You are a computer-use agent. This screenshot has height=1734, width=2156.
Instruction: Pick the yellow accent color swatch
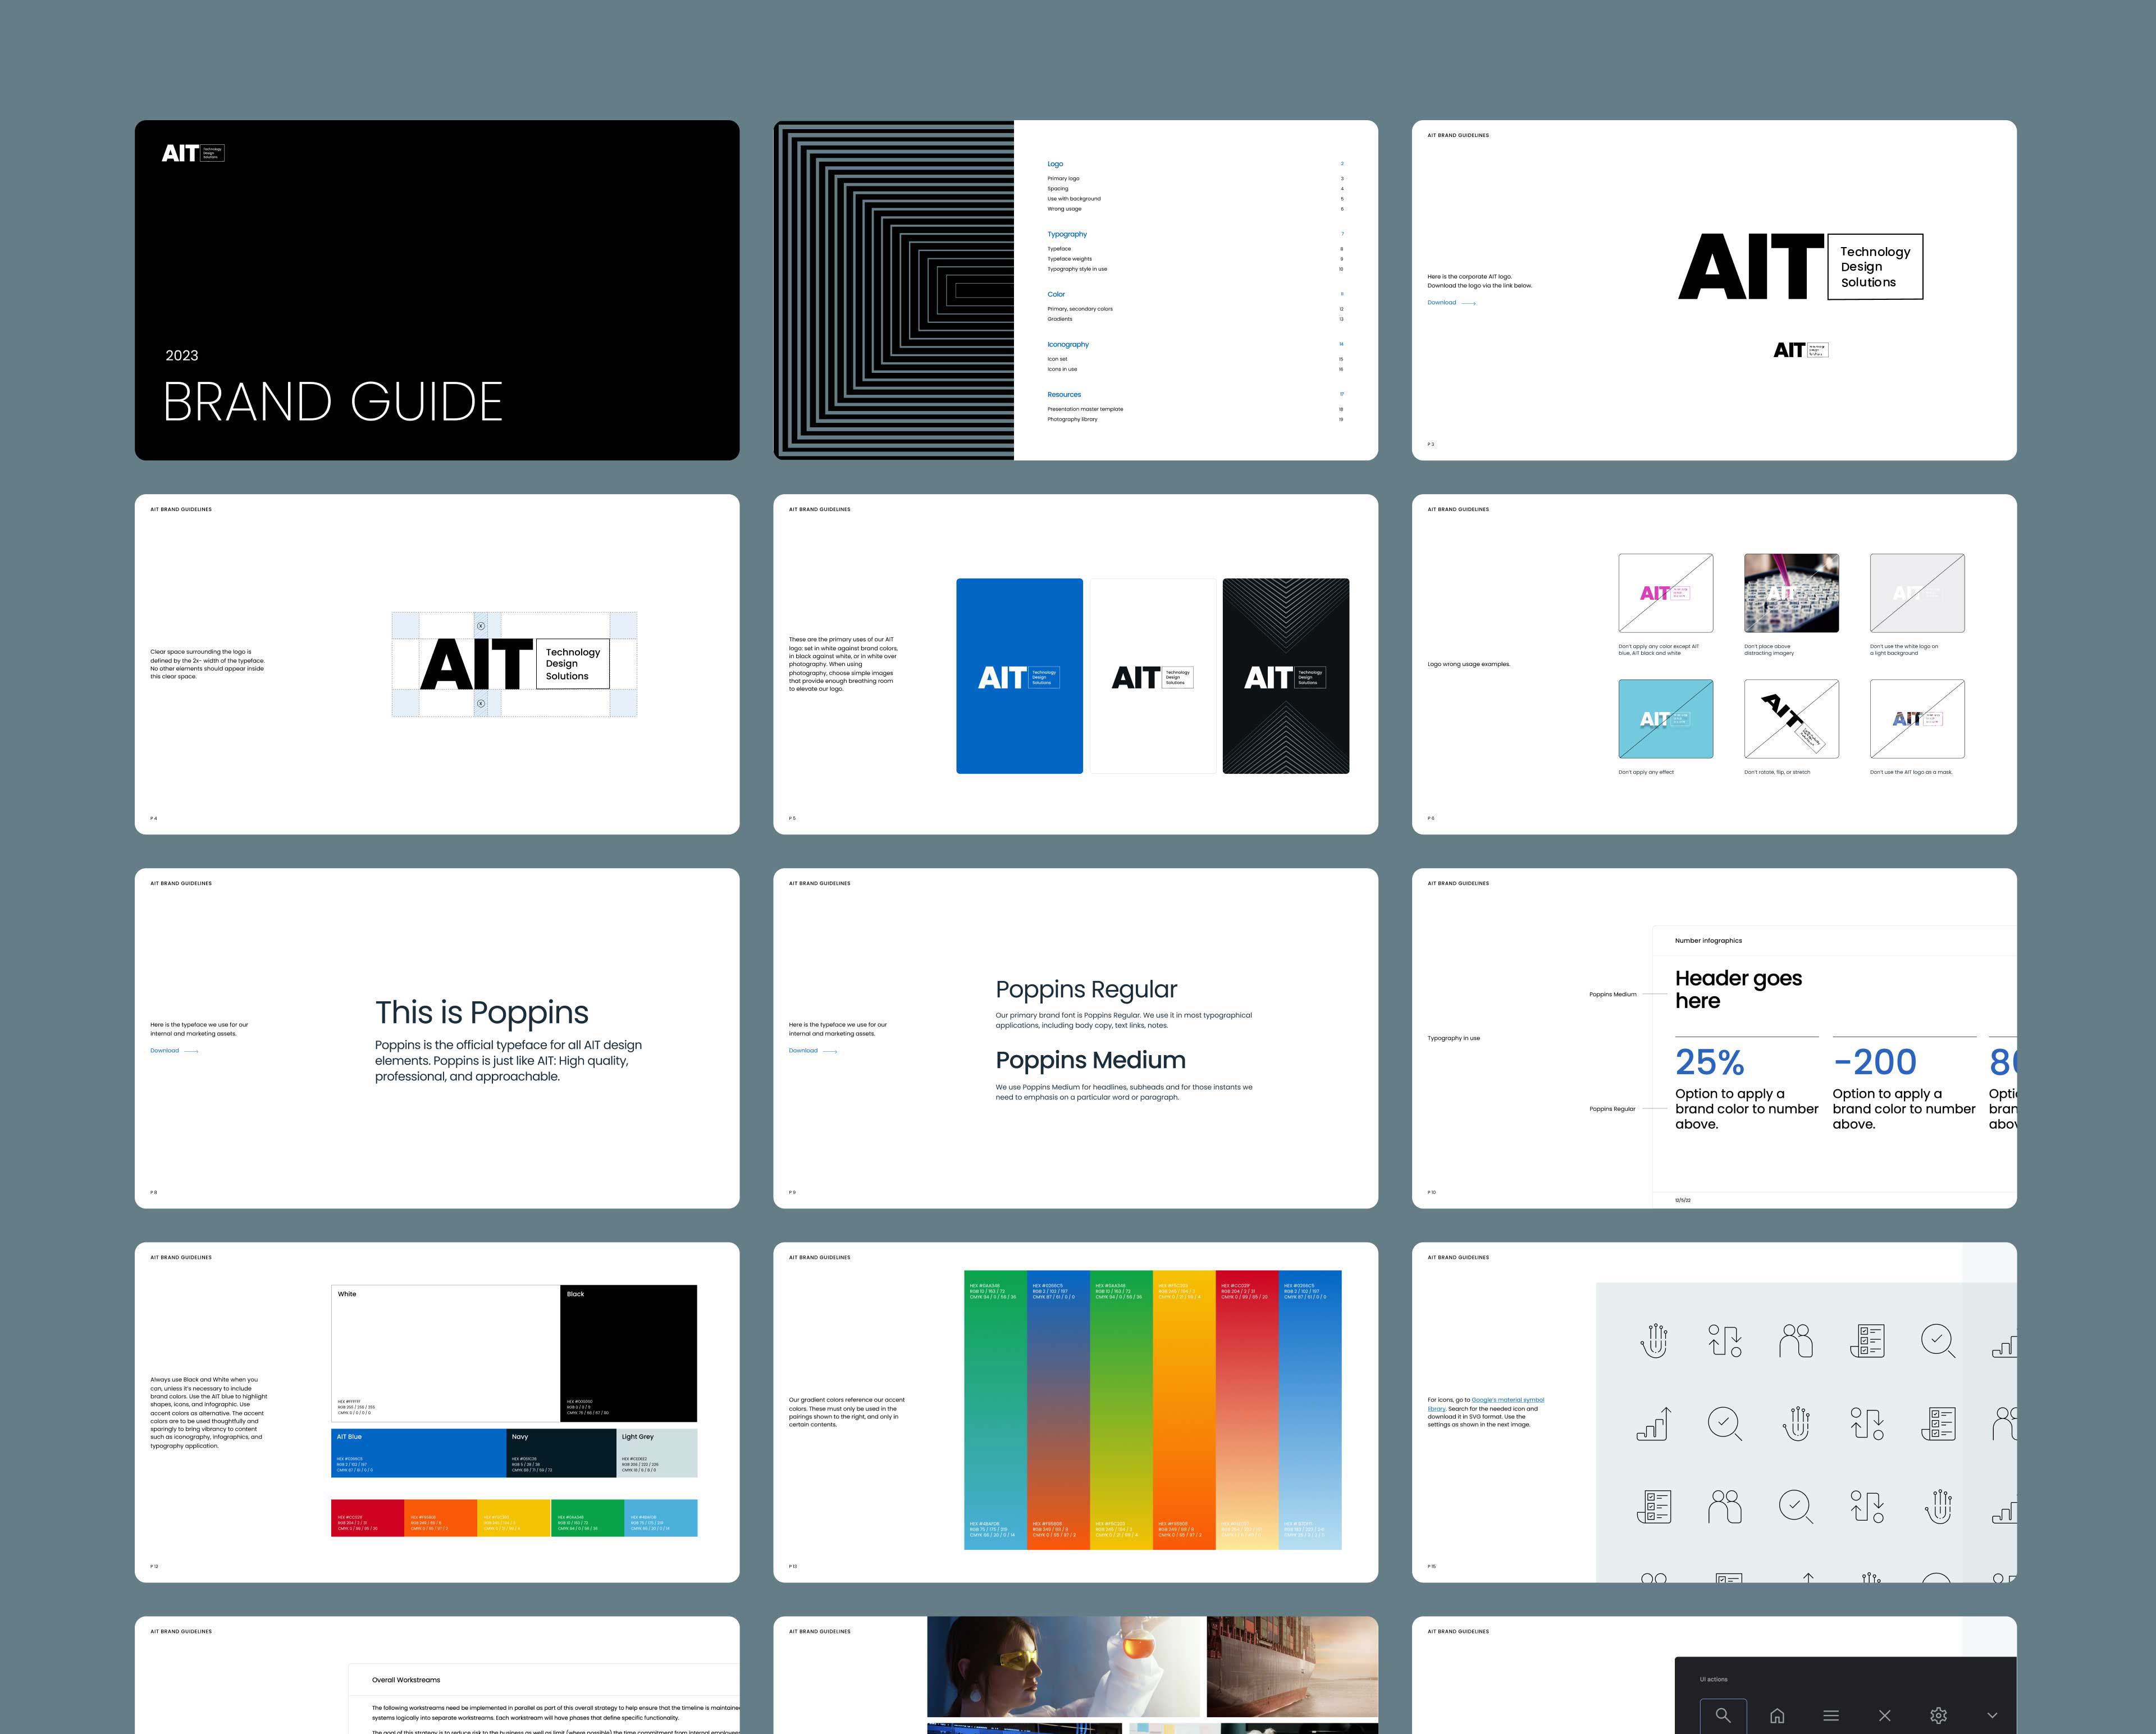click(x=514, y=1518)
